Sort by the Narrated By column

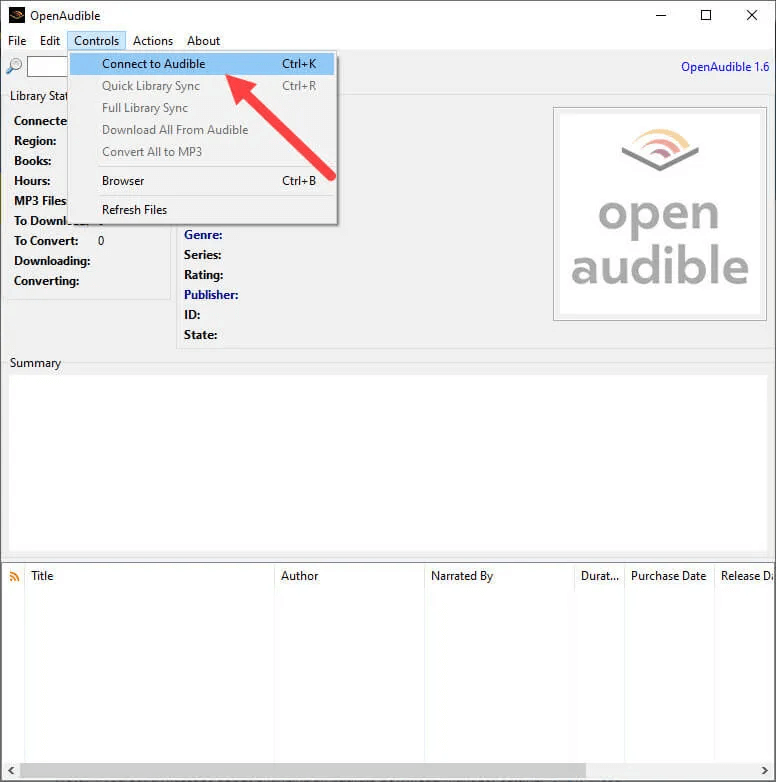(x=499, y=576)
